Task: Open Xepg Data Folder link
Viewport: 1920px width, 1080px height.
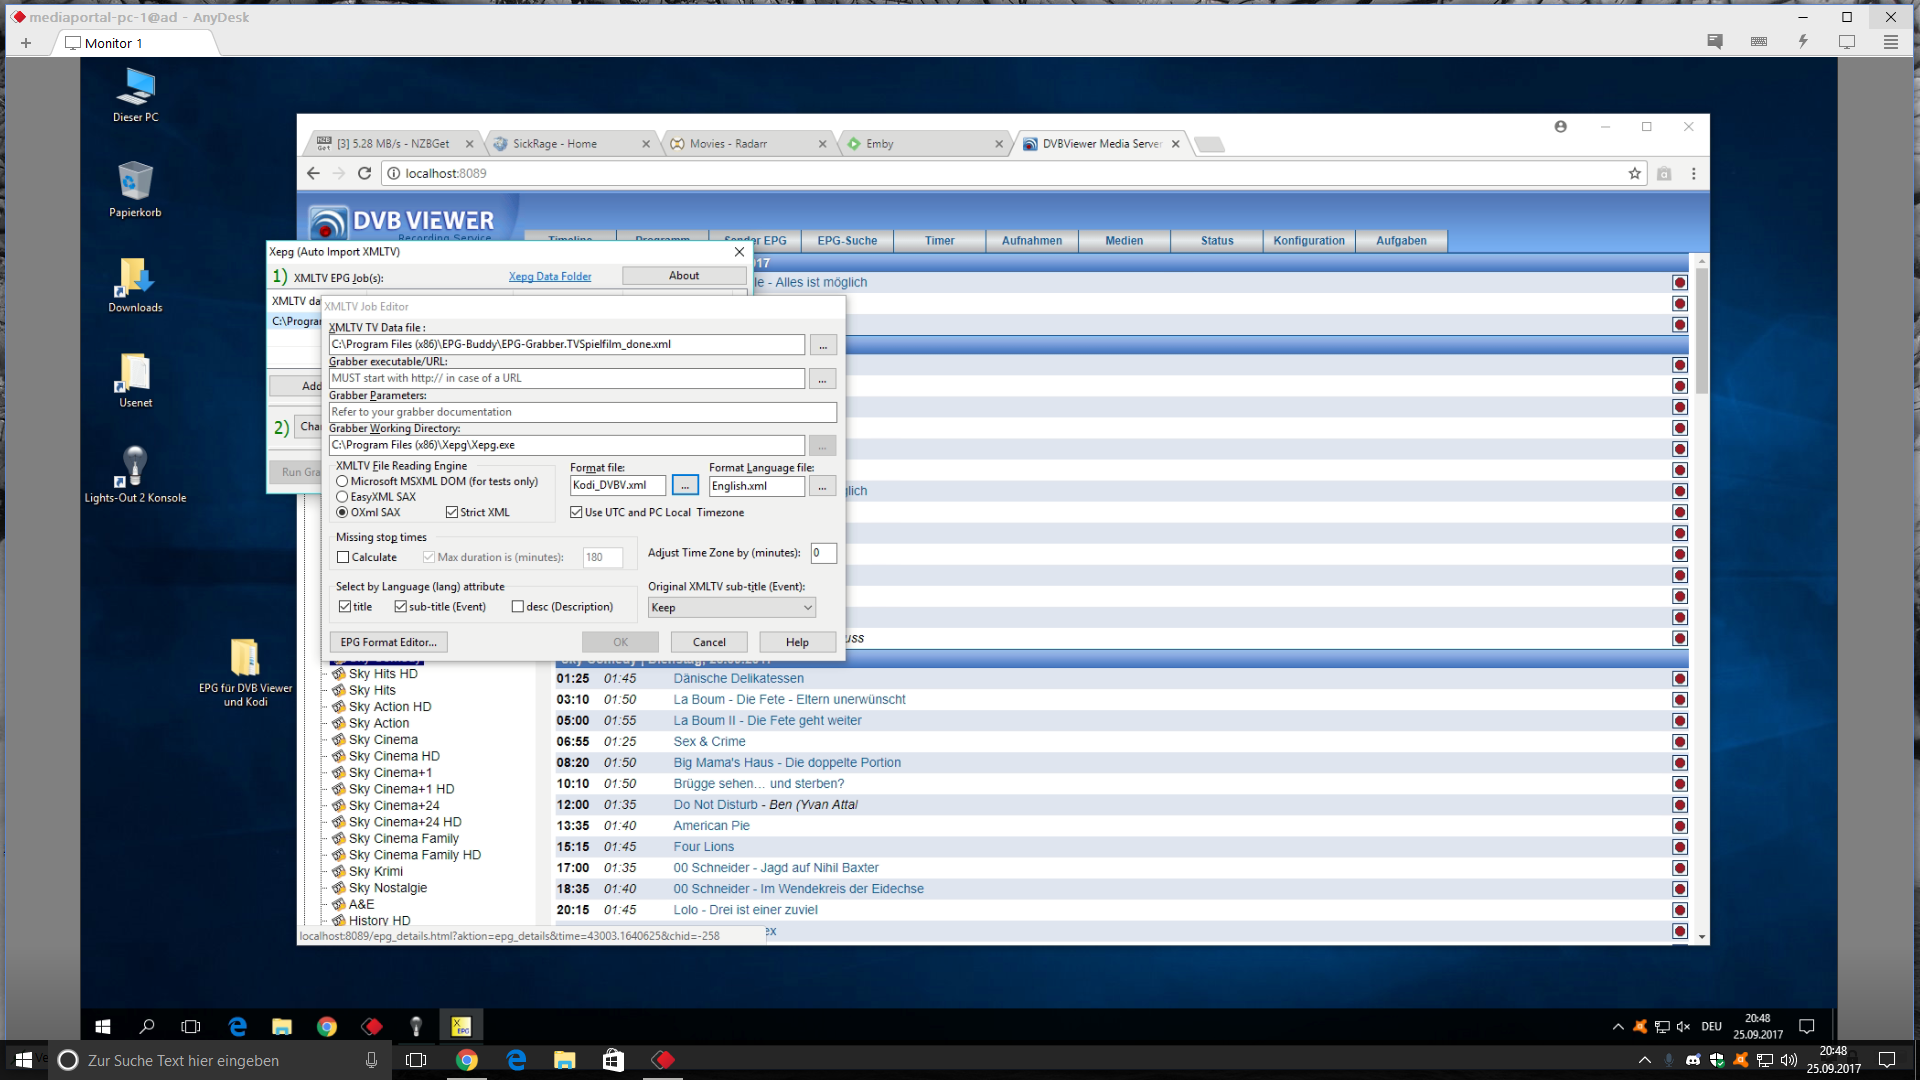Action: [x=550, y=277]
